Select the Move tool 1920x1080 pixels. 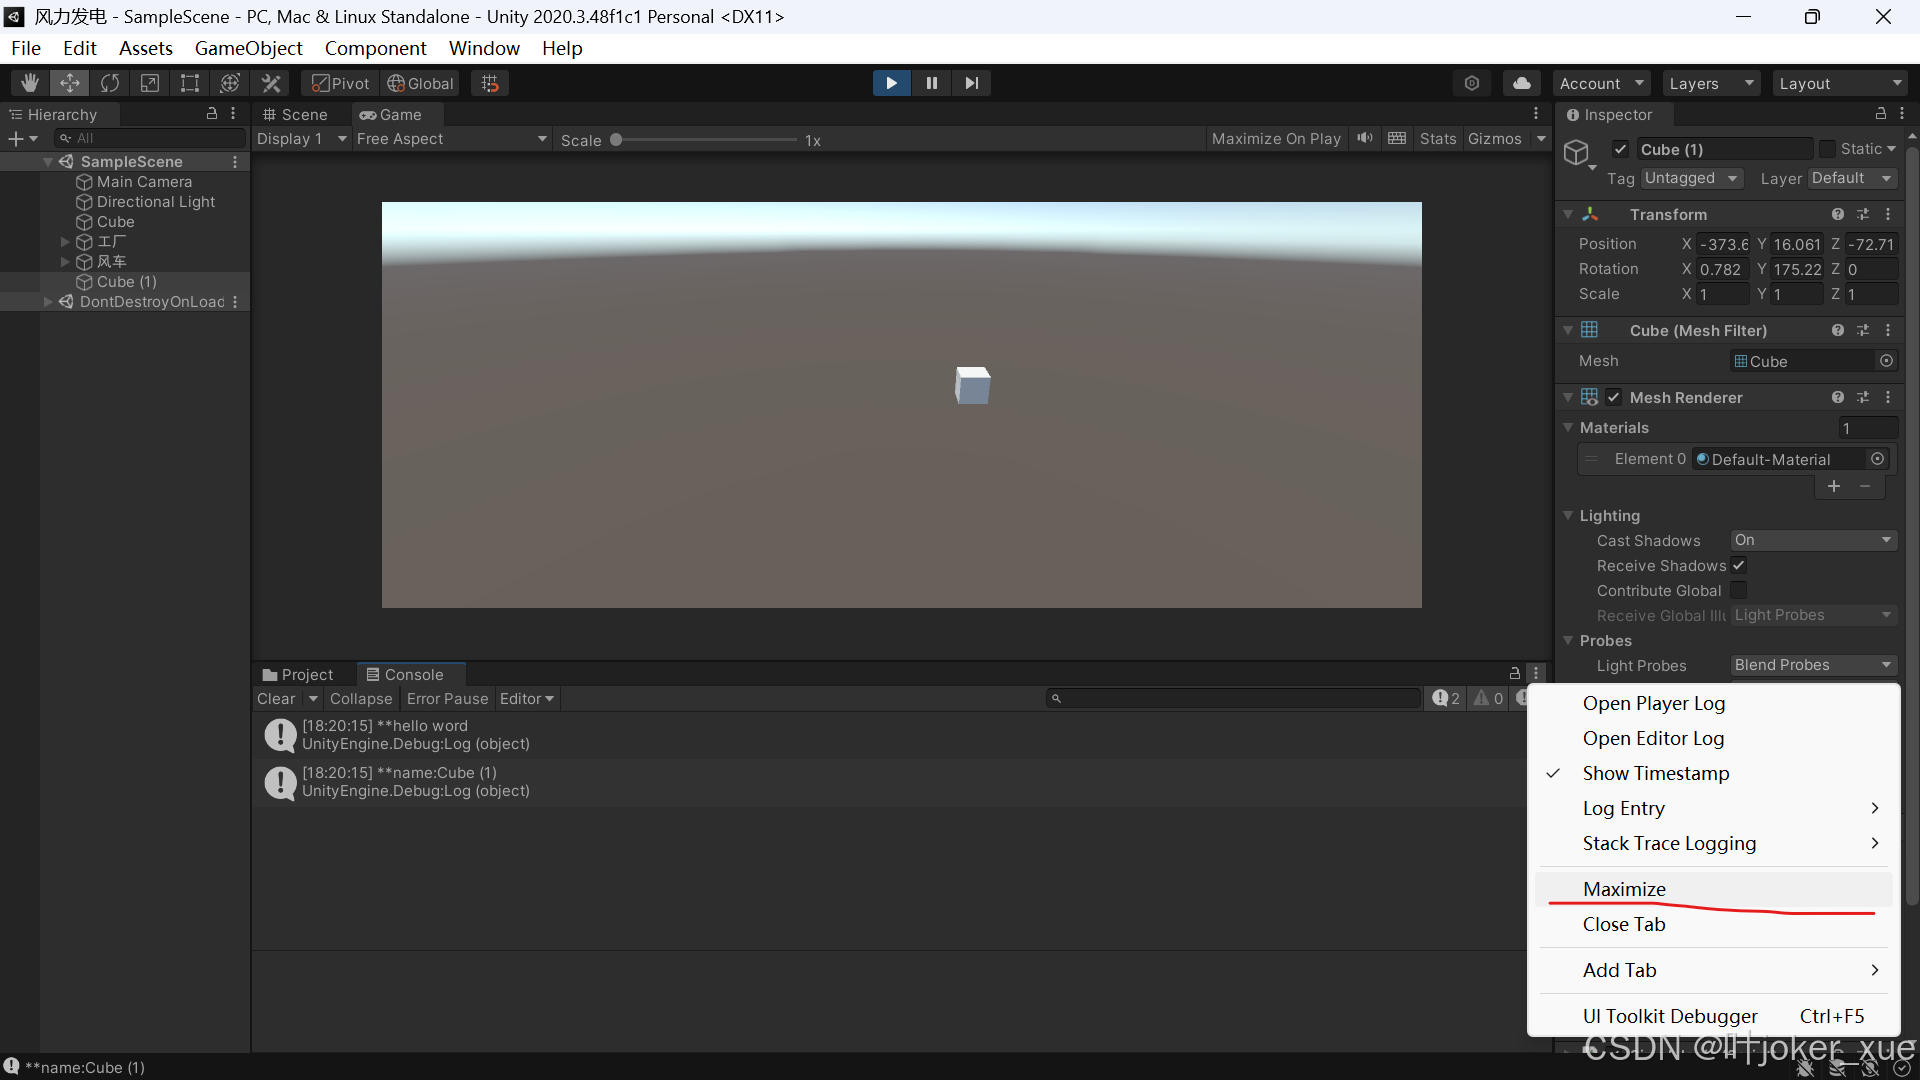coord(69,83)
